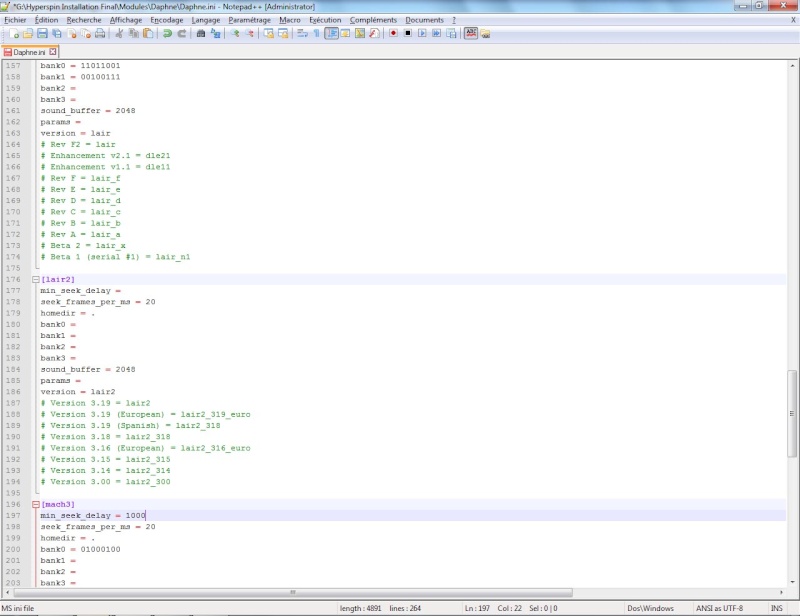Play back the recorded macro
Screen dimensions: 800x616
tap(422, 34)
